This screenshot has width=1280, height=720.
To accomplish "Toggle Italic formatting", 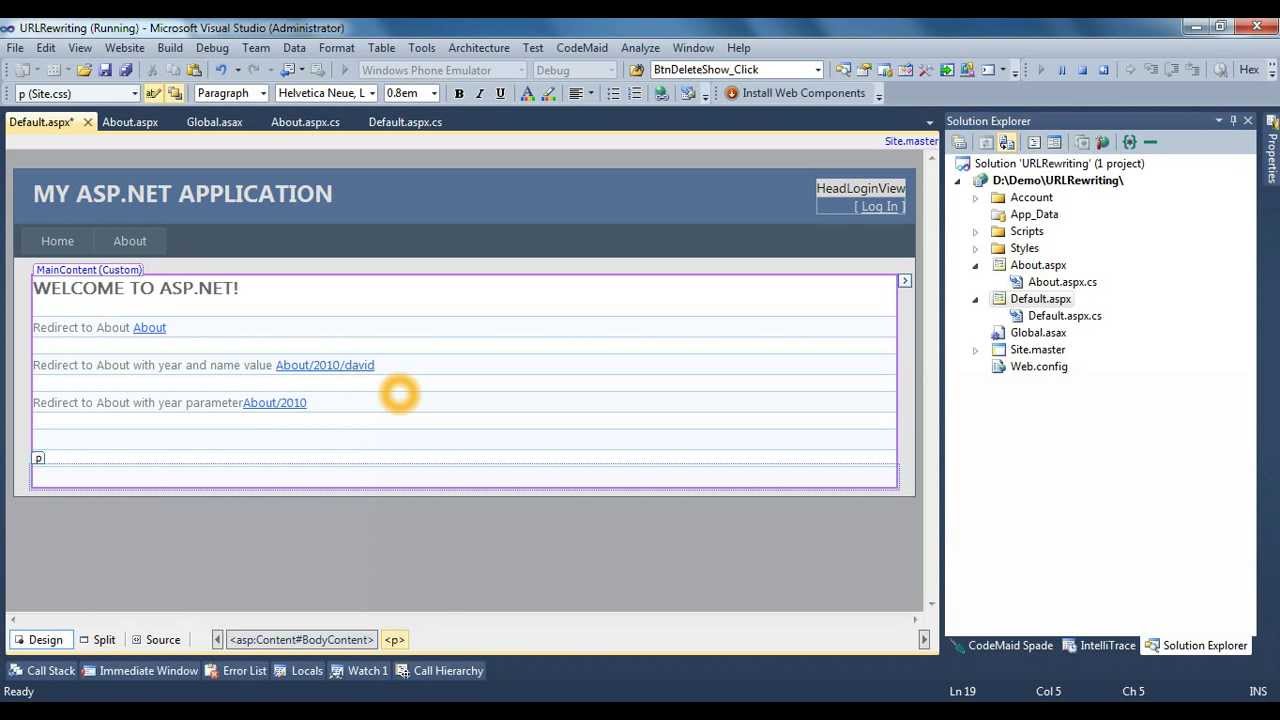I will click(480, 93).
